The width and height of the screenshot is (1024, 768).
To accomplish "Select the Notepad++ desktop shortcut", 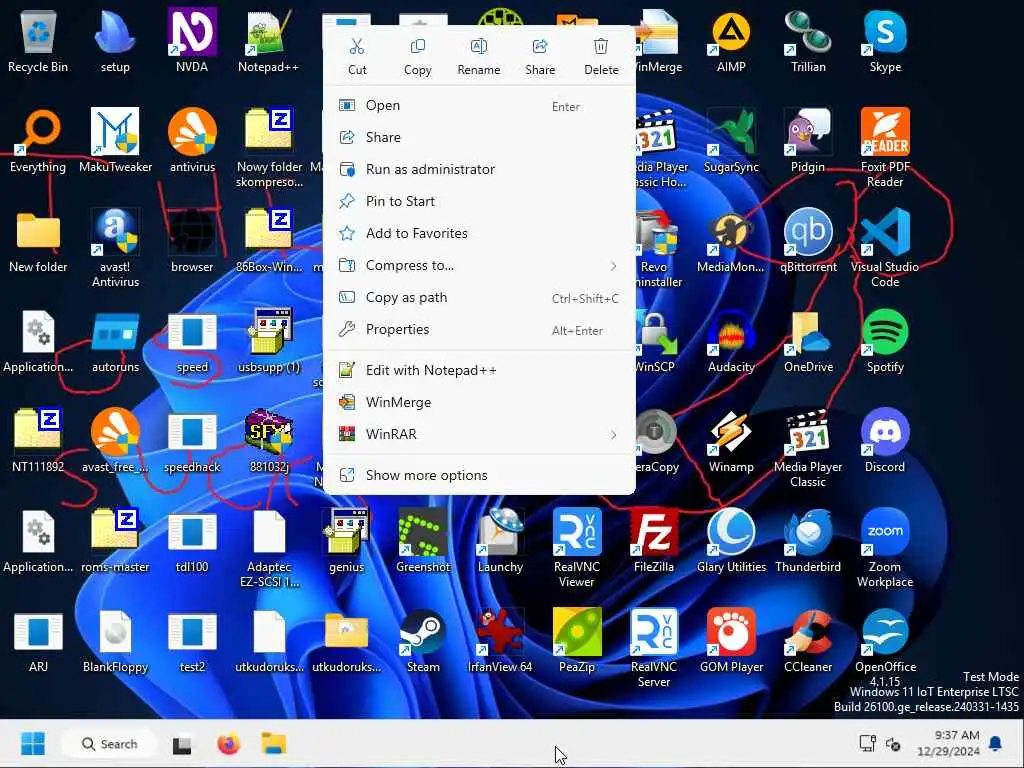I will coord(268,40).
